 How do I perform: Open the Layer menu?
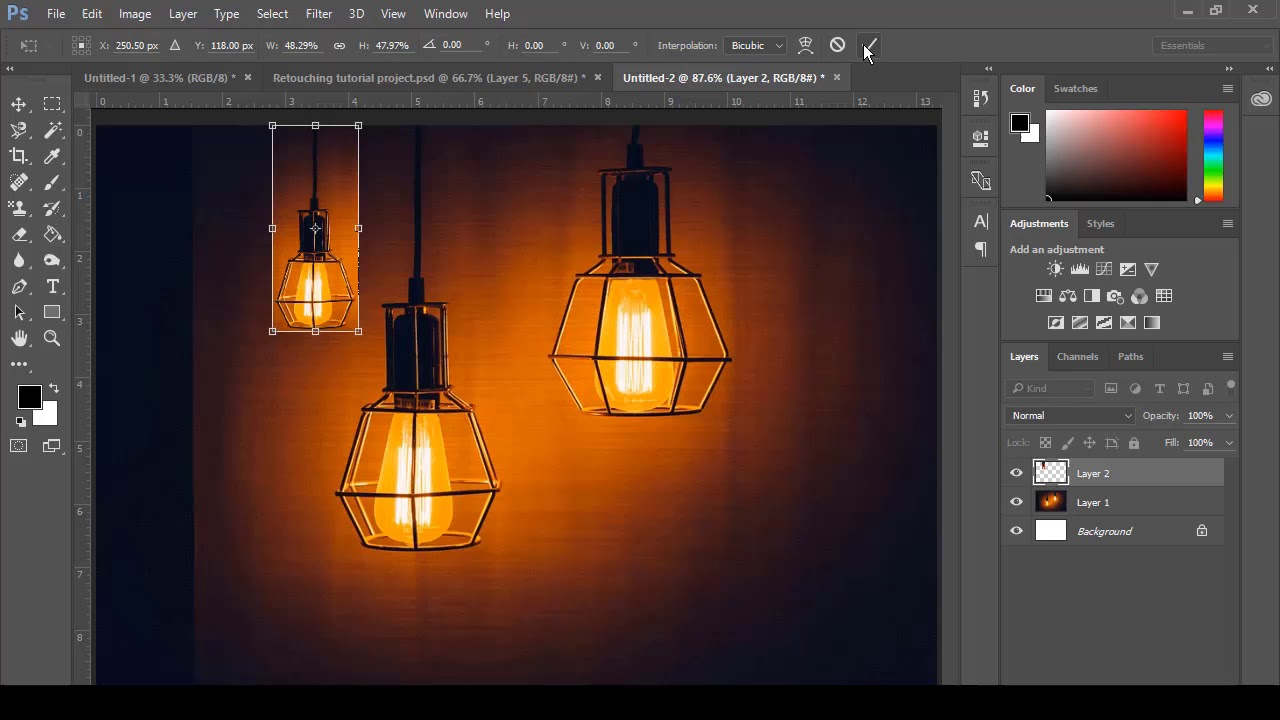(x=183, y=14)
